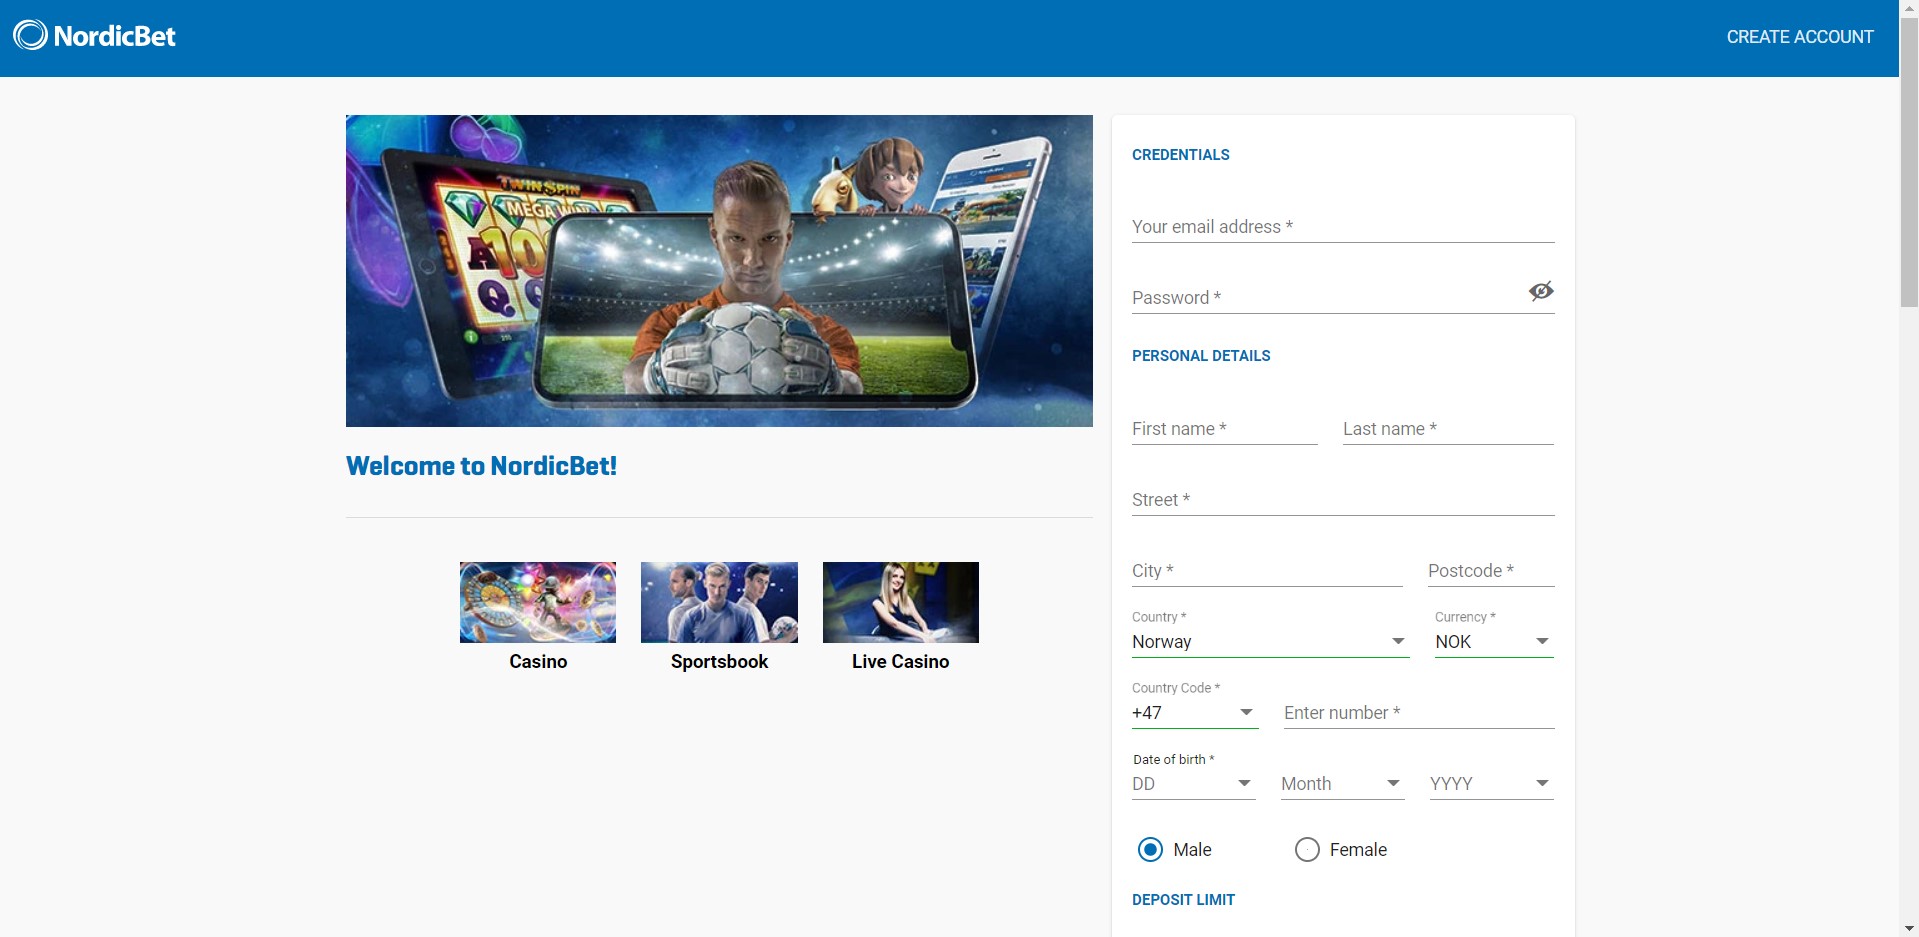
Task: Open the Live Casino thumbnail image
Action: tap(900, 602)
